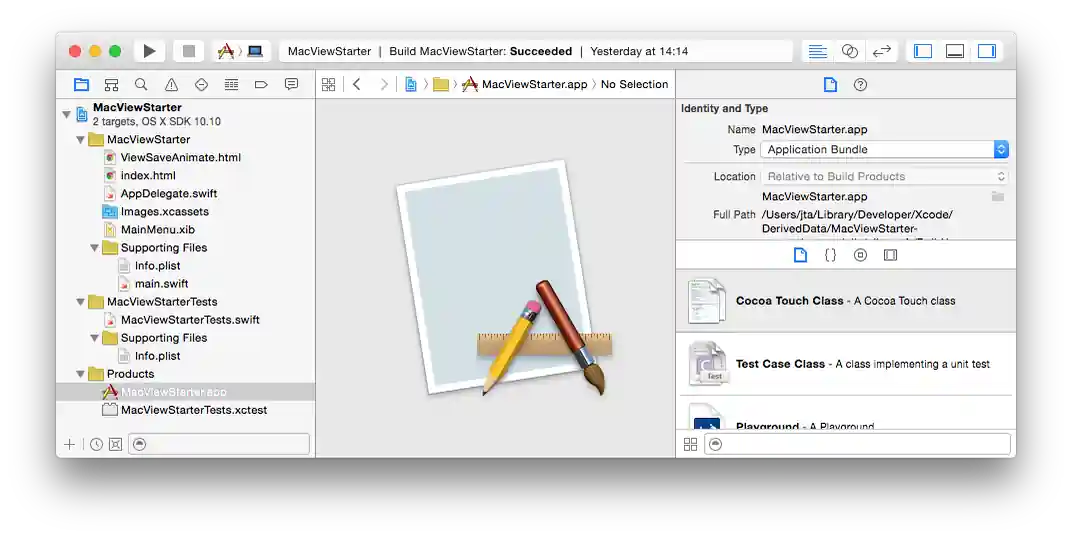Toggle the left Navigator panel
This screenshot has width=1072, height=538.
pyautogui.click(x=923, y=51)
